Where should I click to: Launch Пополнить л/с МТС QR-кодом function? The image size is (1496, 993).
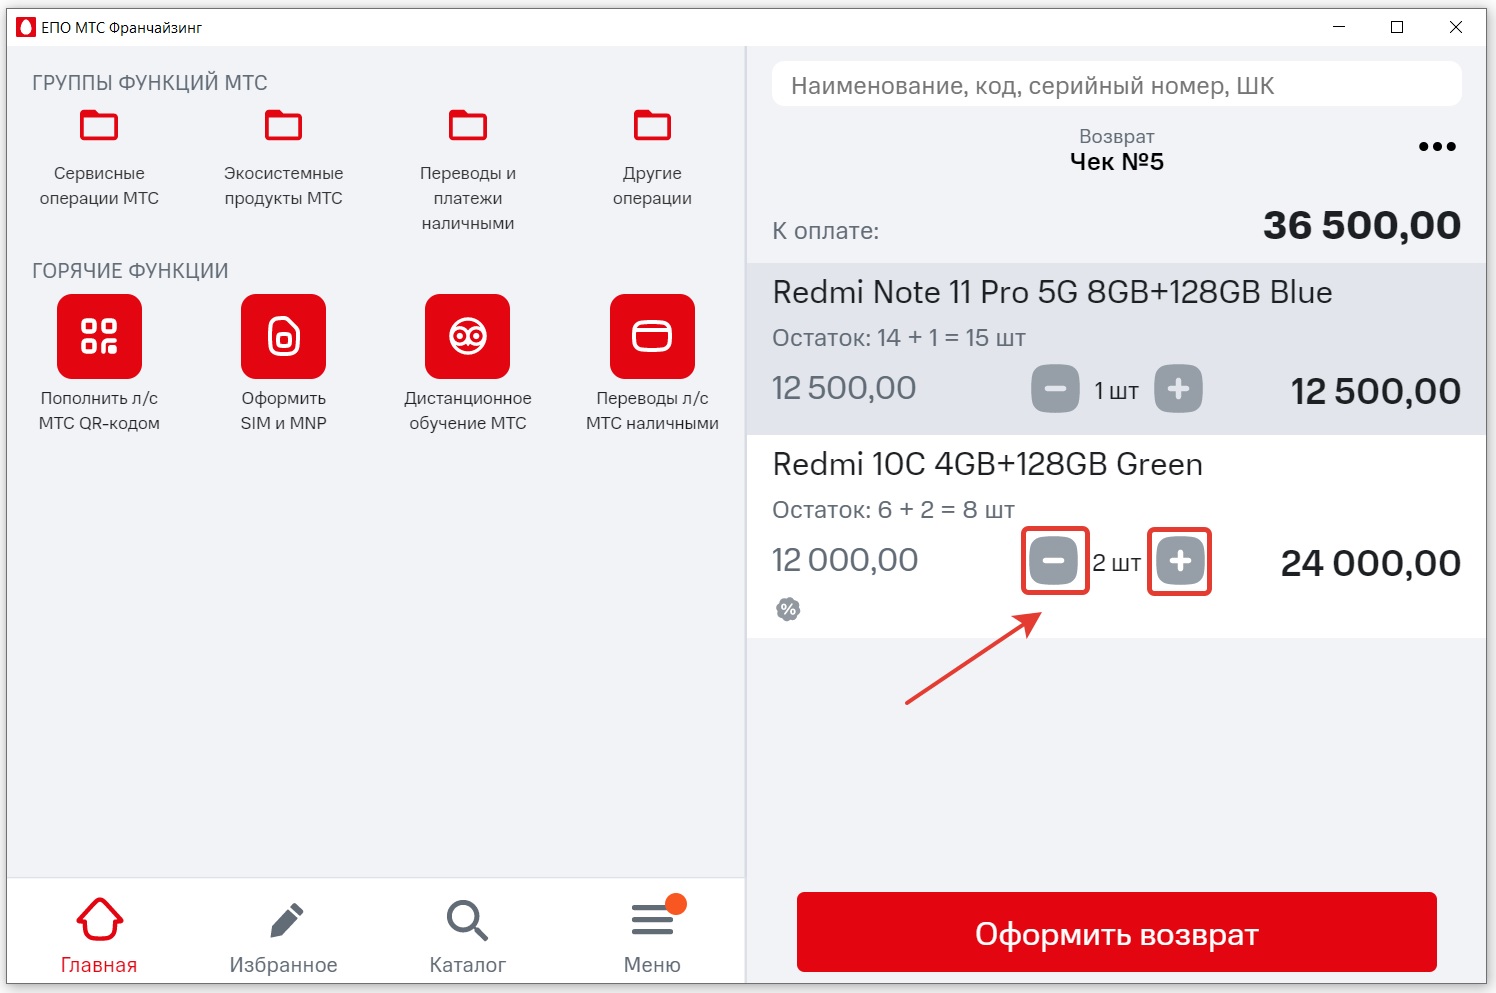point(99,337)
